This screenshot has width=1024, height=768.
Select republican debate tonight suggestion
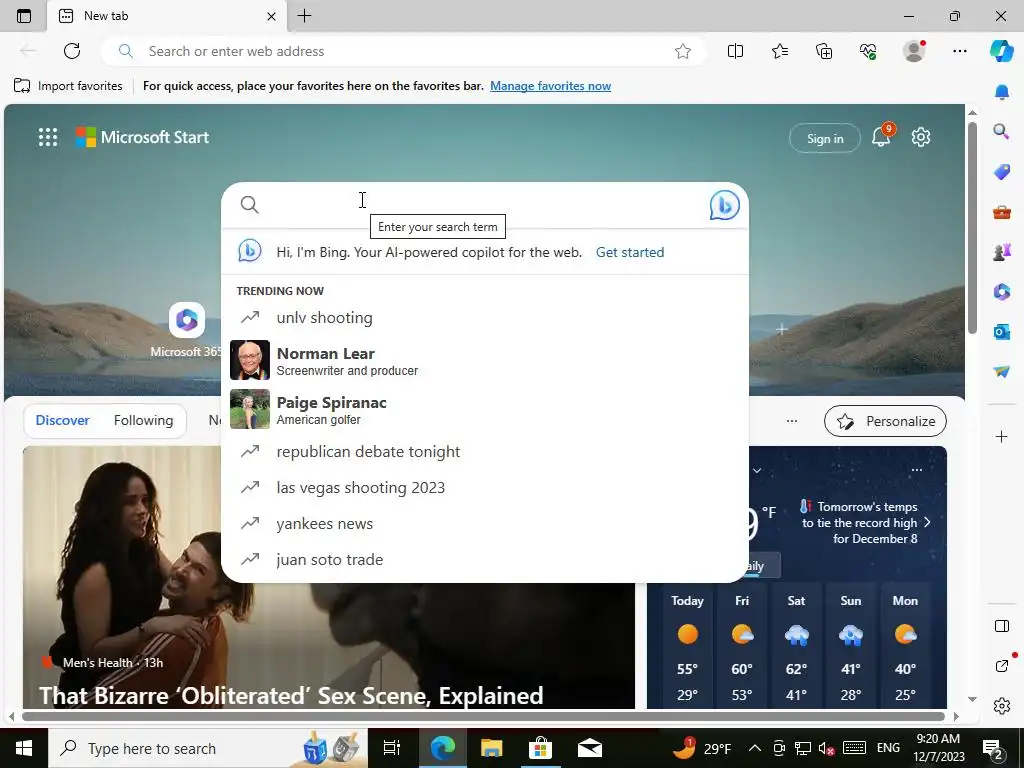(485, 451)
